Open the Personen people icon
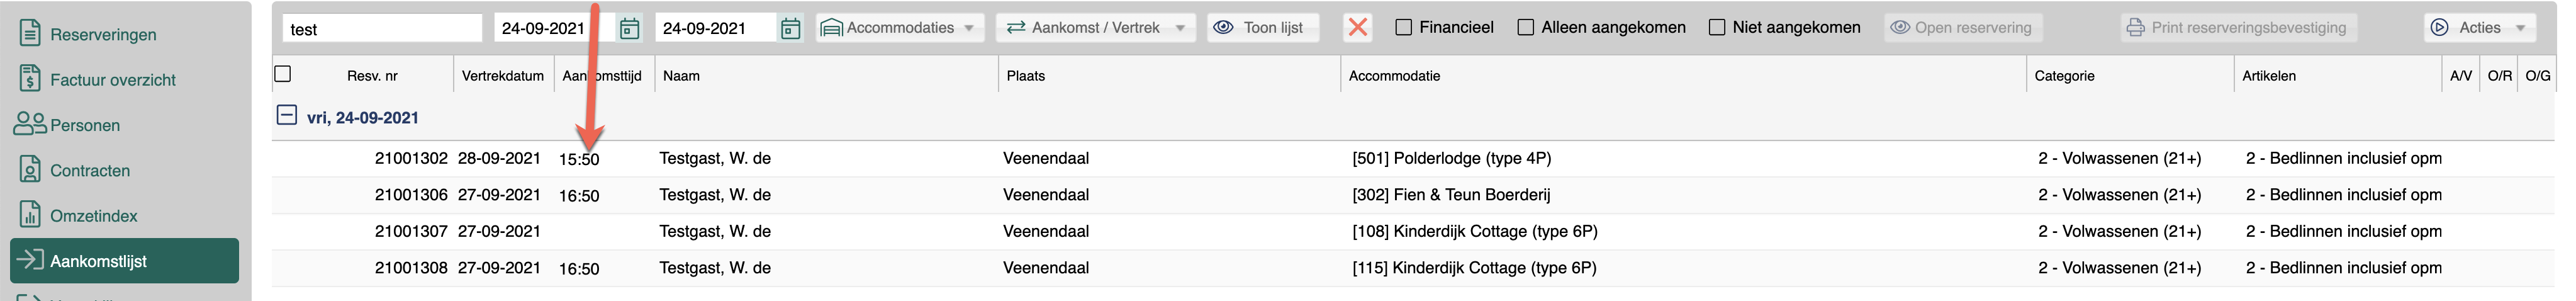 point(31,124)
